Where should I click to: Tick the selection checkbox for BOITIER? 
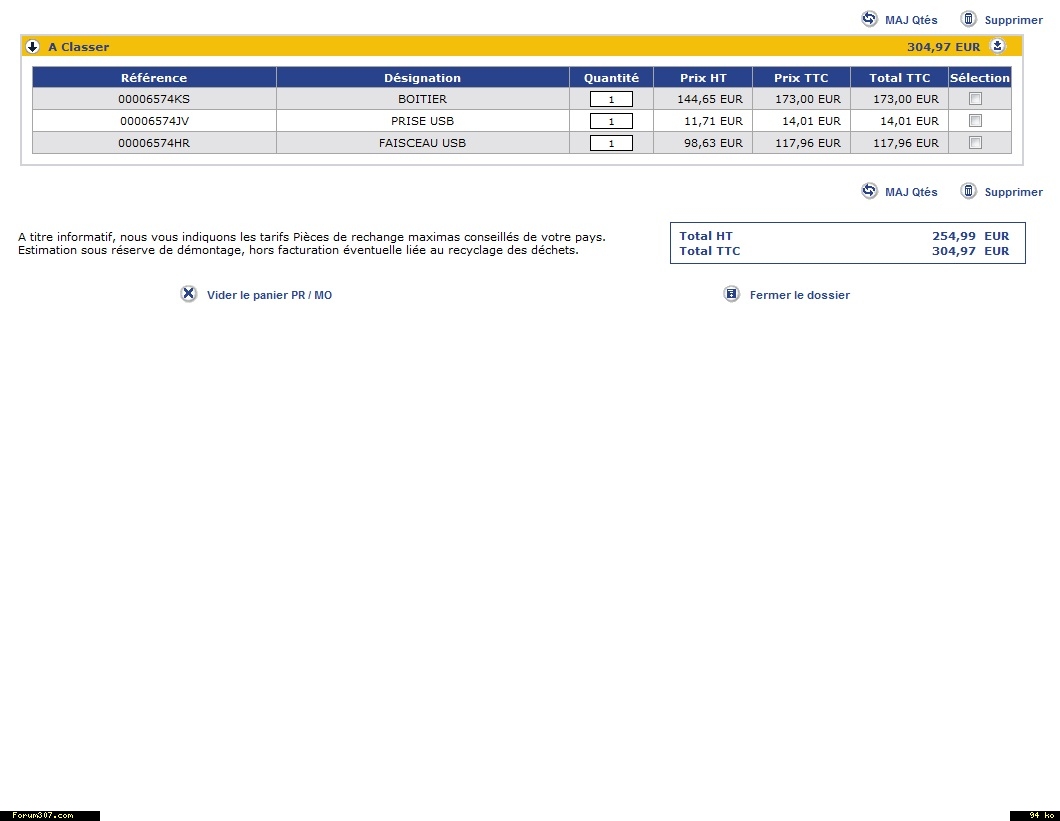[976, 99]
